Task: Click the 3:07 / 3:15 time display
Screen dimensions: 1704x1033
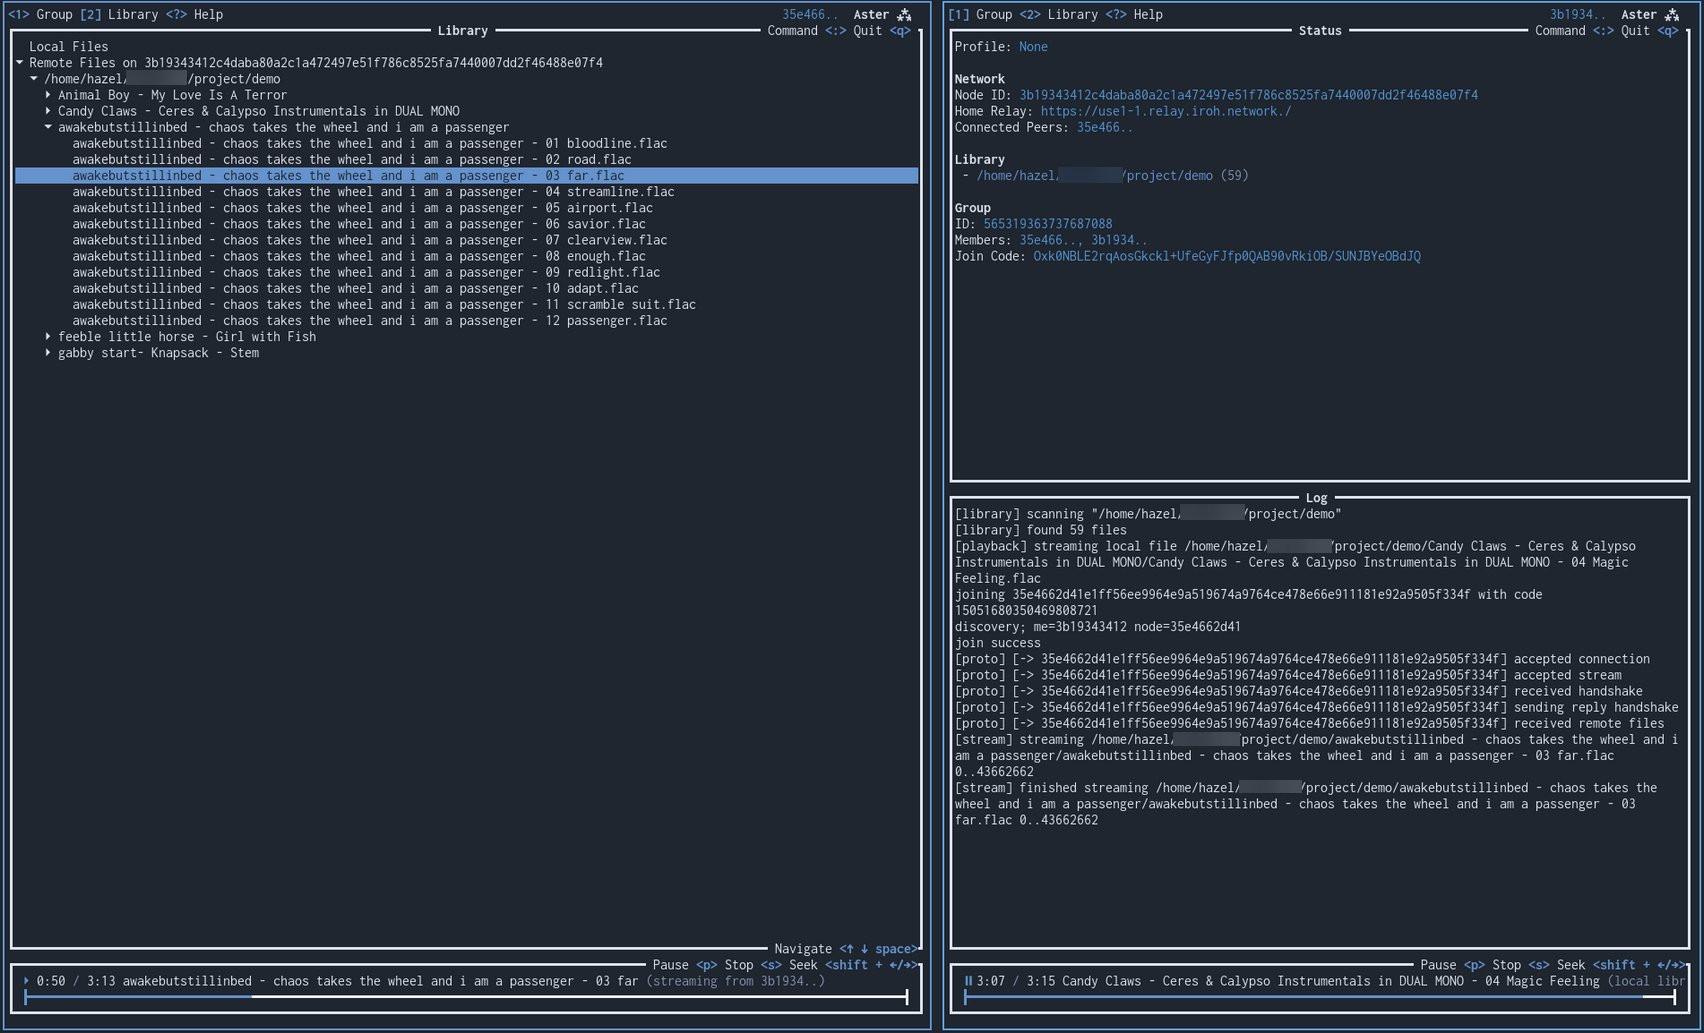Action: coord(1015,981)
